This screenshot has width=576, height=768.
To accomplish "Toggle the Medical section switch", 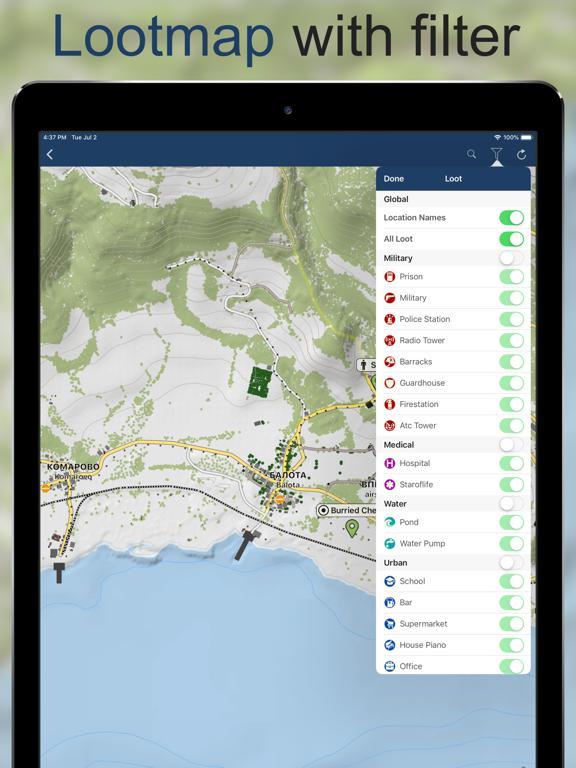I will point(511,445).
